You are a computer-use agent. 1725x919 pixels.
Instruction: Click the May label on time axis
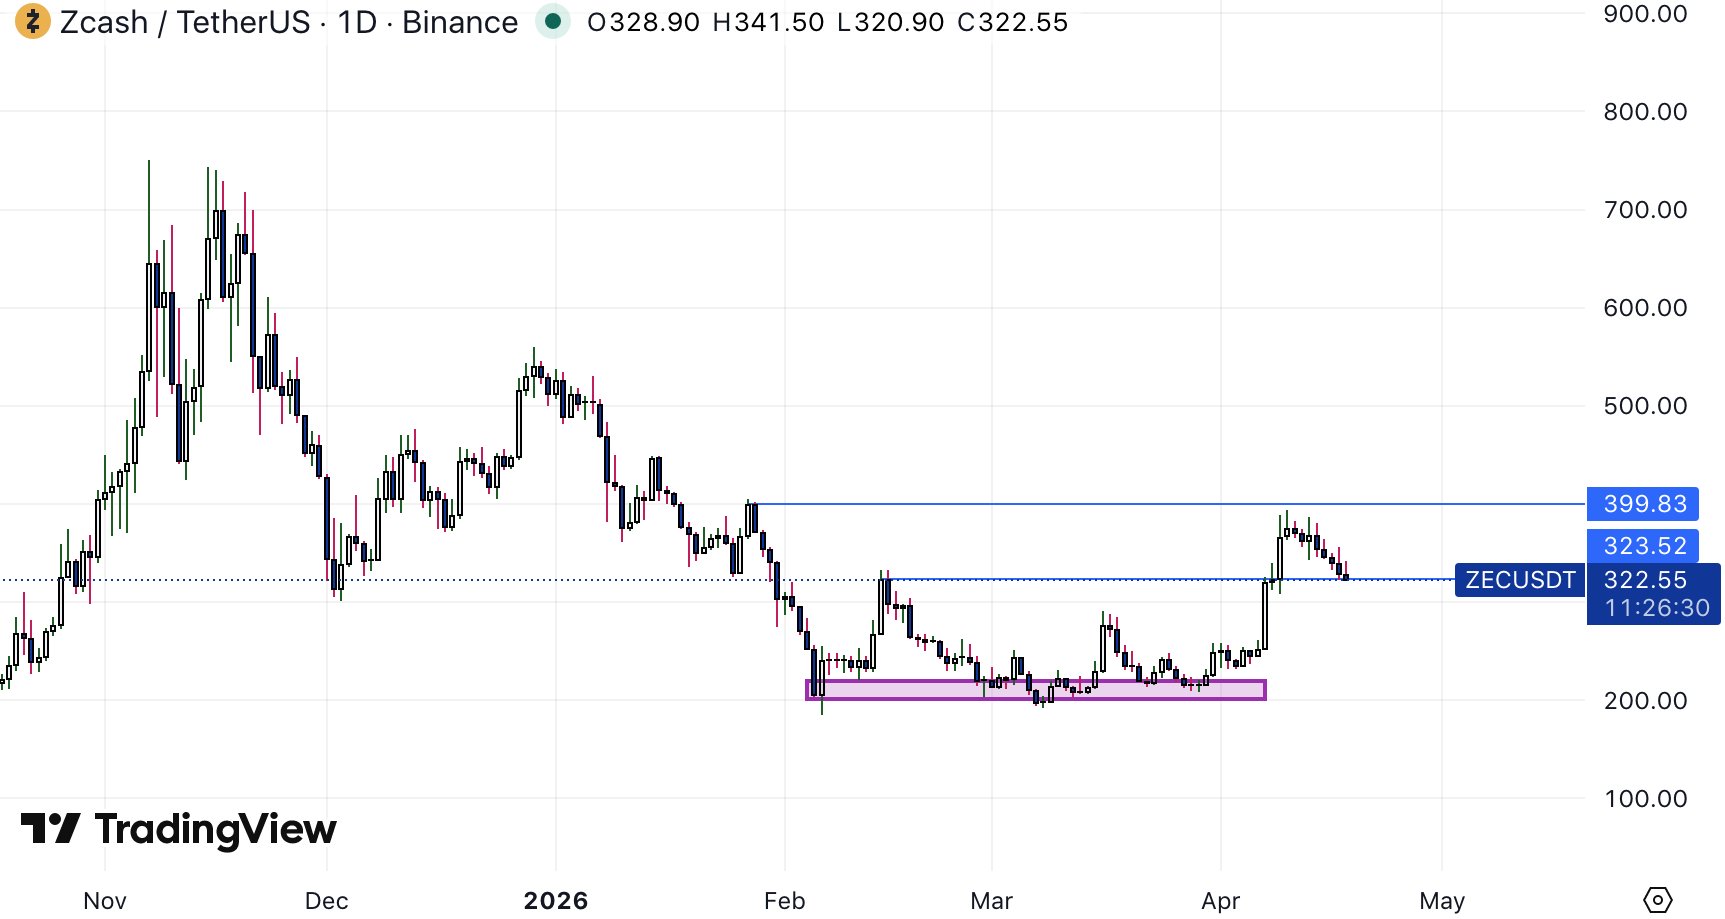click(x=1441, y=901)
